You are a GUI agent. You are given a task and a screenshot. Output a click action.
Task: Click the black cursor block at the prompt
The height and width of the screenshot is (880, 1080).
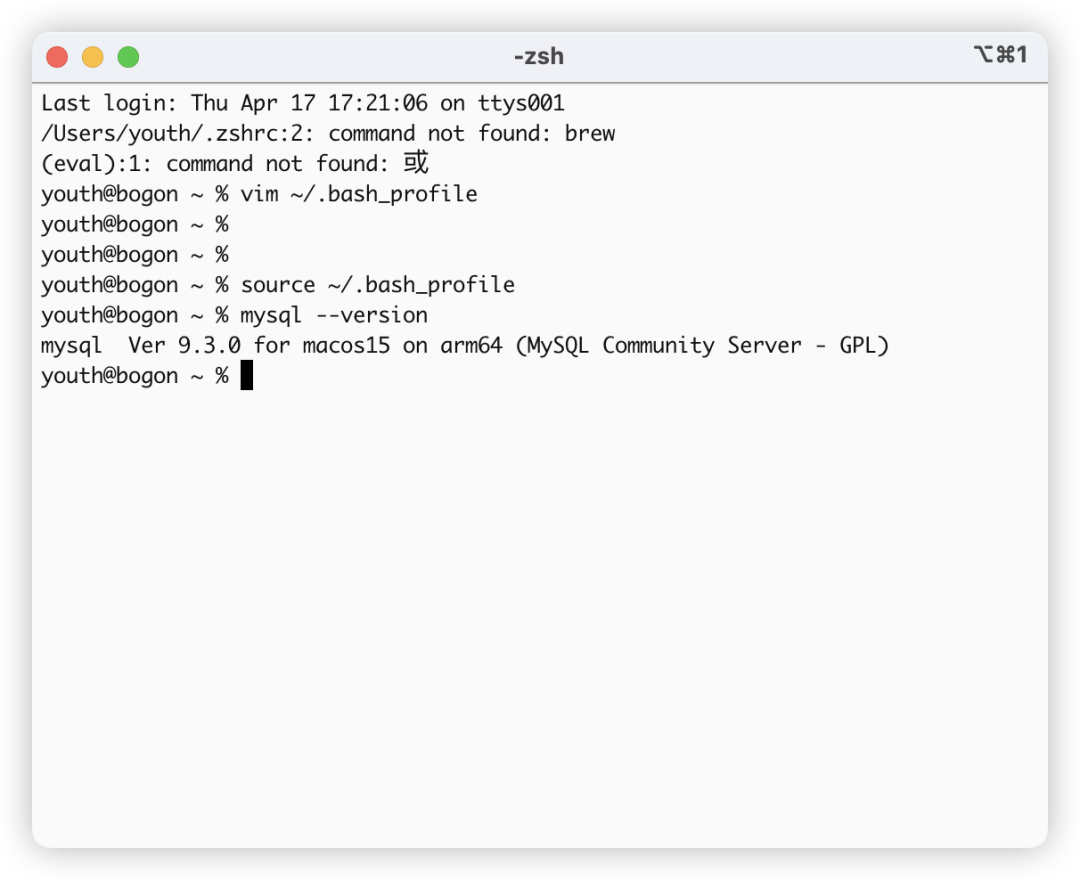[x=247, y=375]
